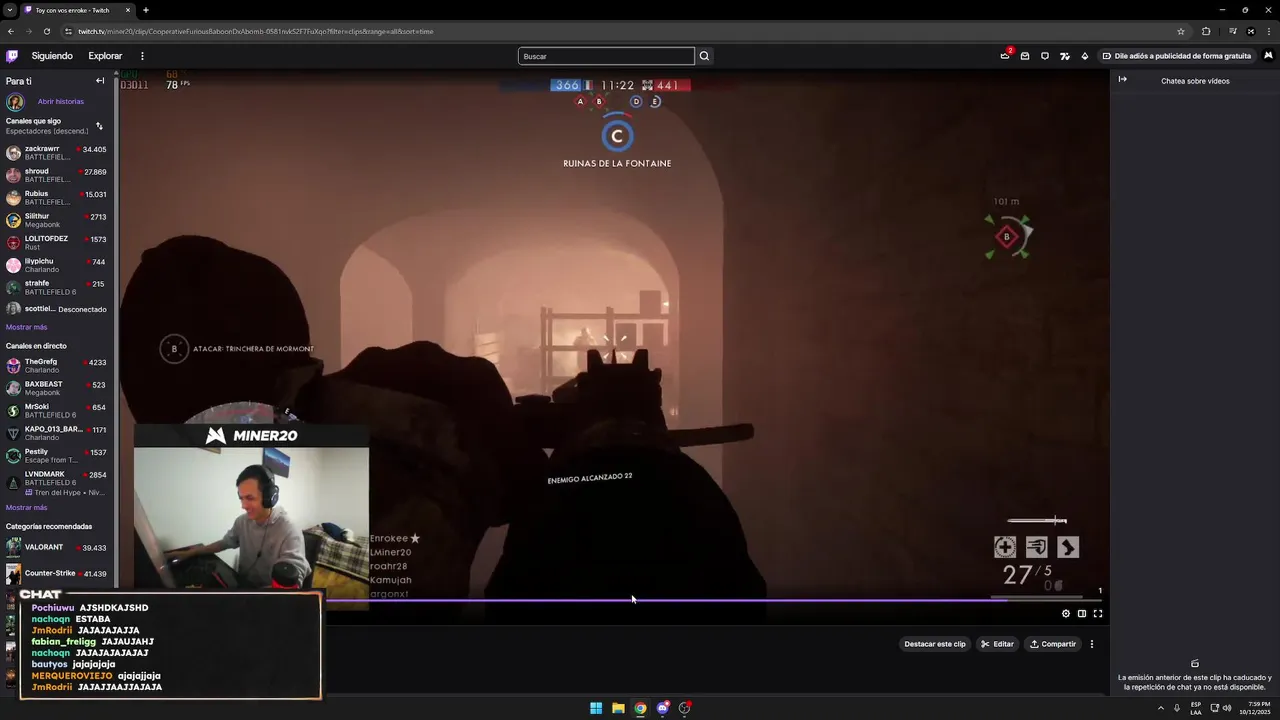
Task: Open Windows Start menu
Action: tap(596, 708)
